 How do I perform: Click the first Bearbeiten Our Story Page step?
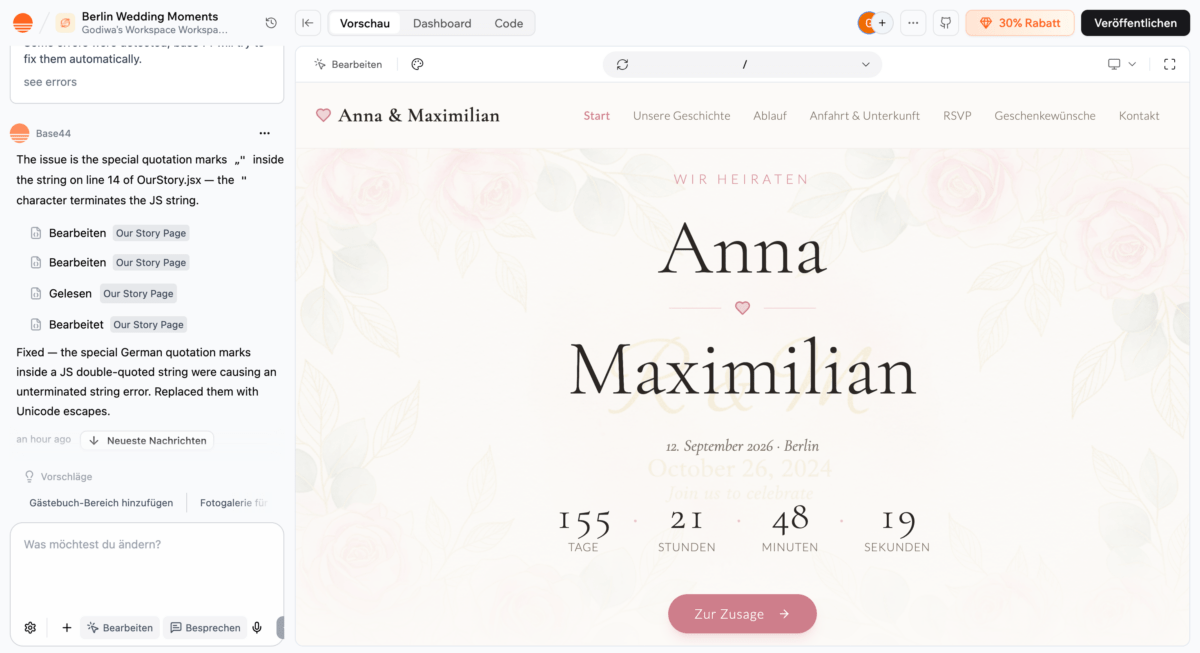[x=109, y=233]
